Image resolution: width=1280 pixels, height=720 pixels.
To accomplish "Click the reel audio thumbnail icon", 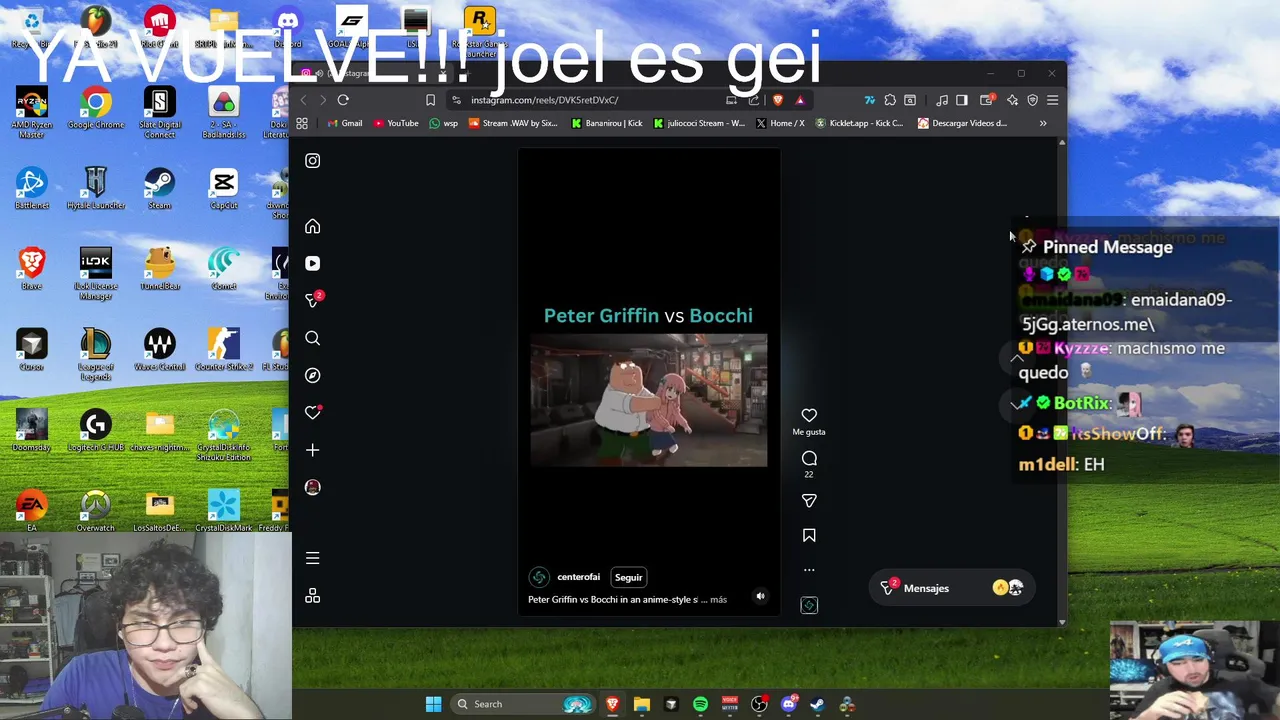I will (x=809, y=605).
